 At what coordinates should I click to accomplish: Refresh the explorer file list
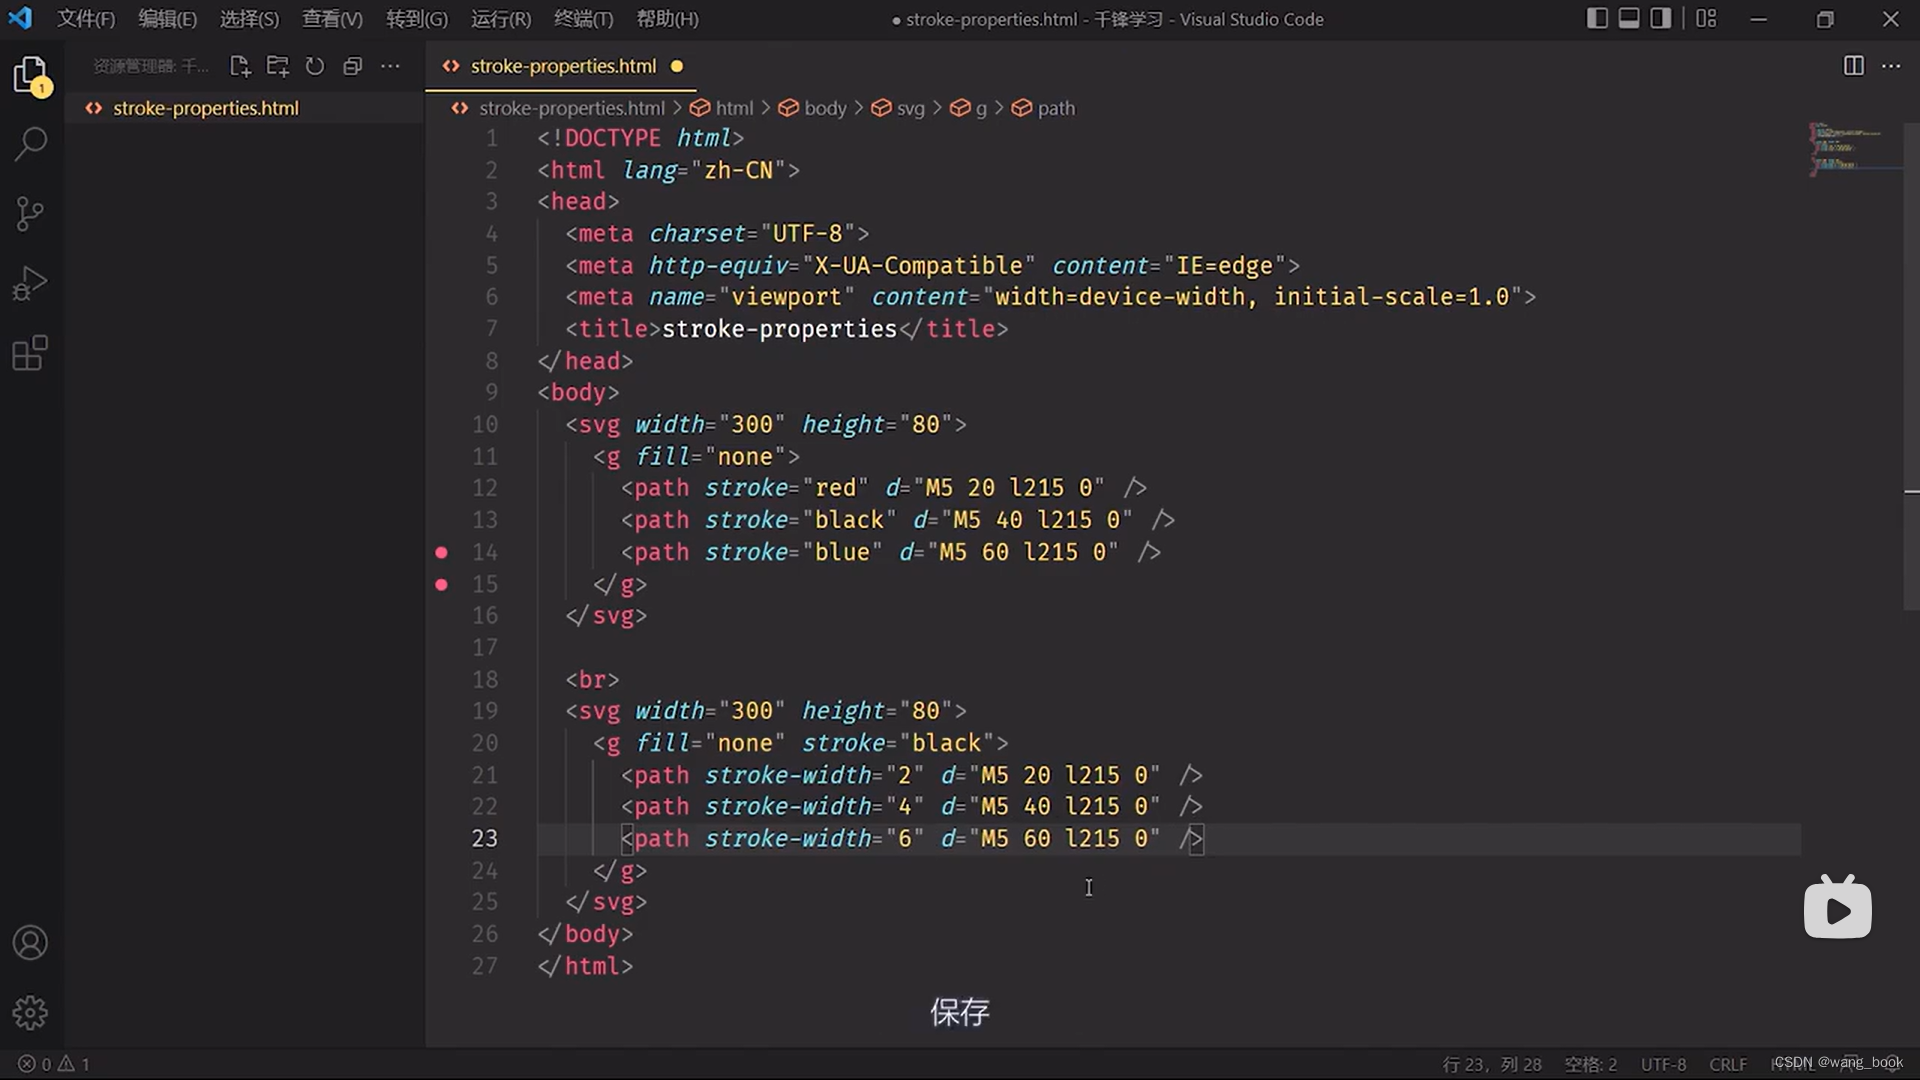click(315, 66)
